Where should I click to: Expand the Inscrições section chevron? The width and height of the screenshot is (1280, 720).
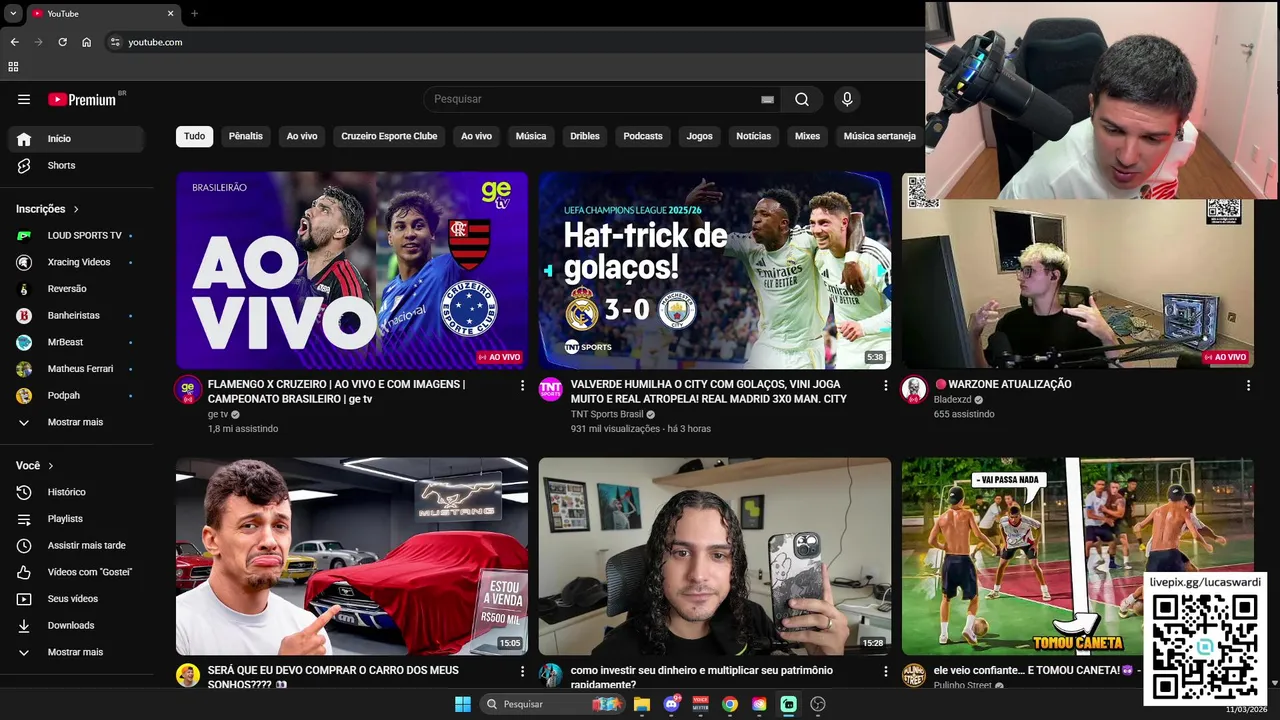click(76, 209)
